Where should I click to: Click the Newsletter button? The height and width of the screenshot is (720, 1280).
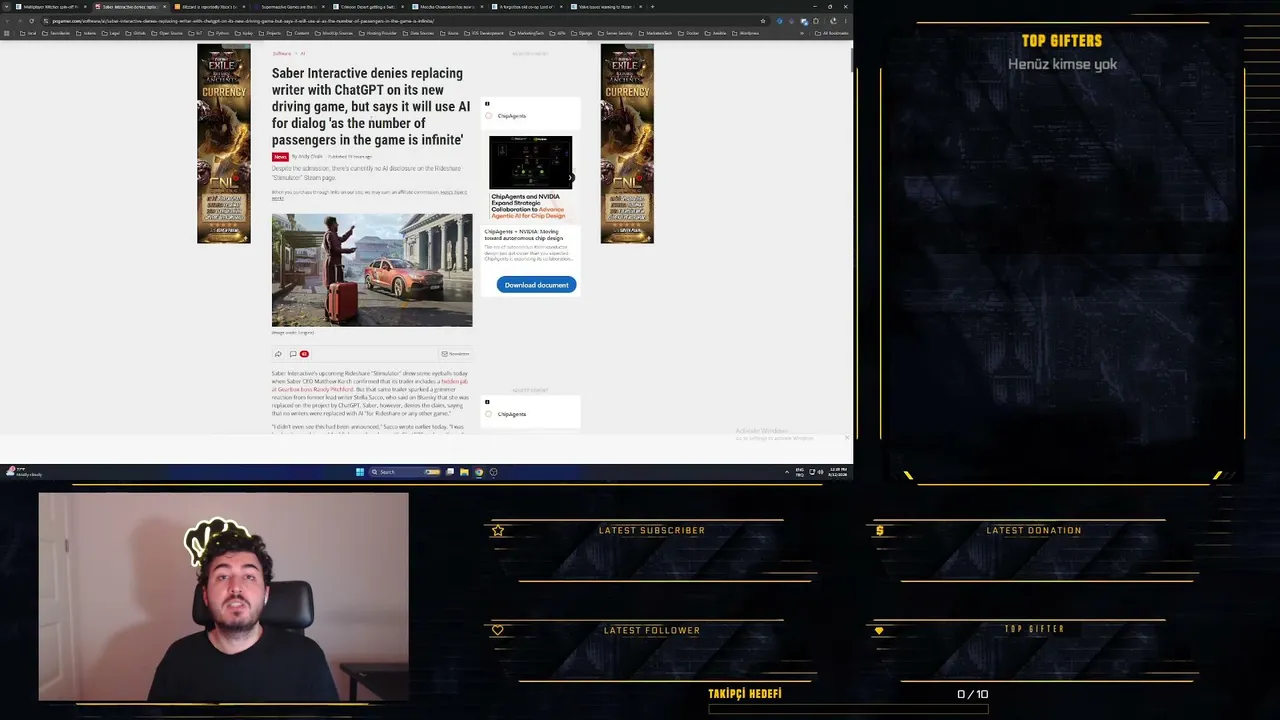click(x=455, y=354)
